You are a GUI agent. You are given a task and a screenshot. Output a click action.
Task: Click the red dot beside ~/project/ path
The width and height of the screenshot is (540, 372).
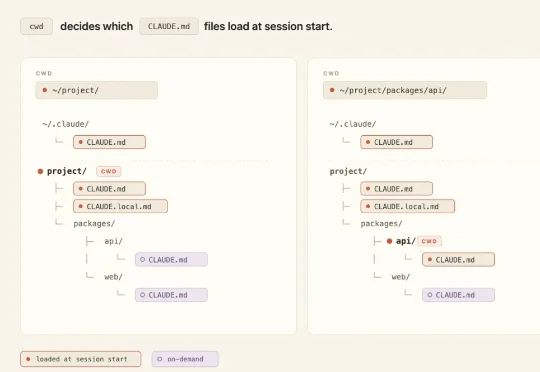tap(45, 90)
